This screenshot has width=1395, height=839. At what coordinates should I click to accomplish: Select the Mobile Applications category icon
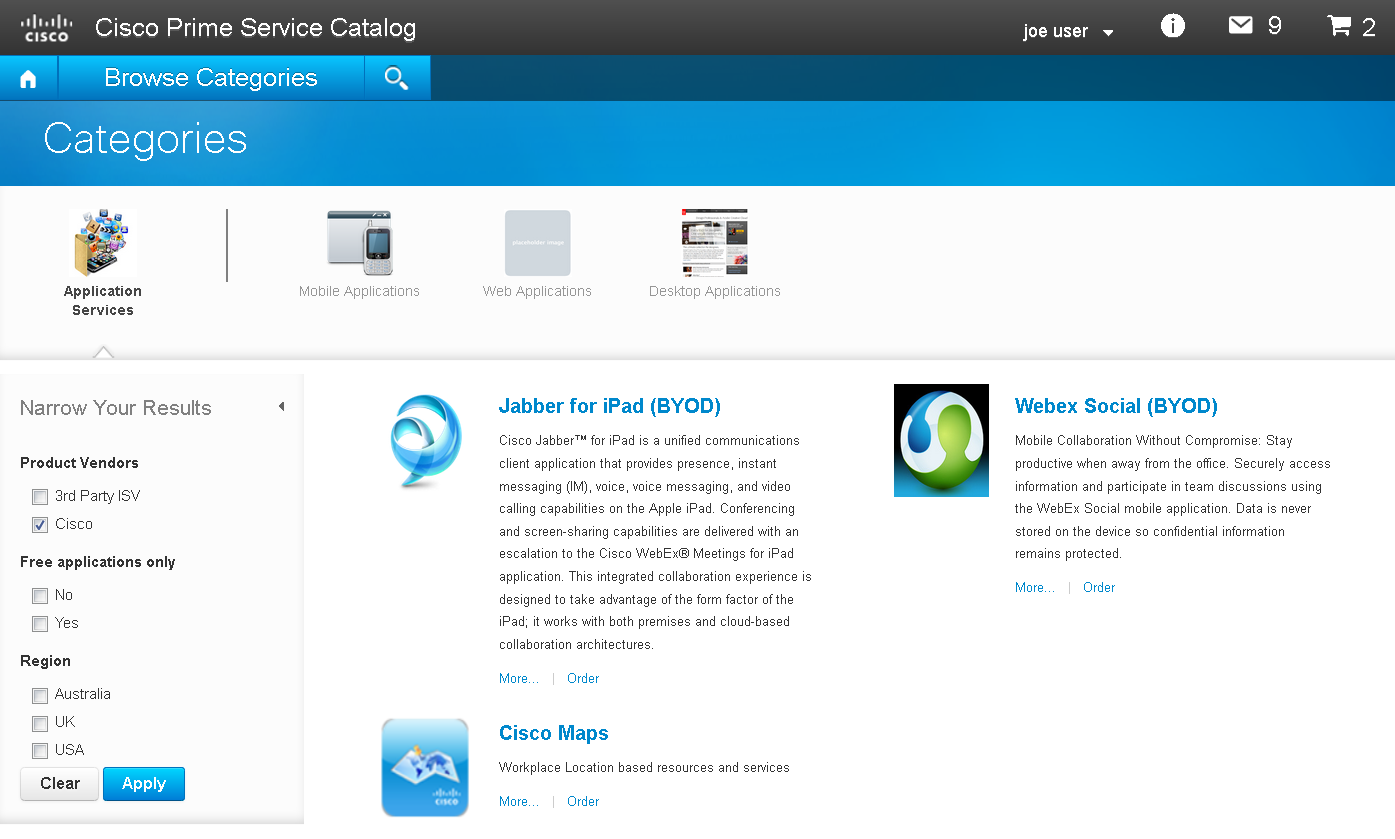pyautogui.click(x=359, y=241)
